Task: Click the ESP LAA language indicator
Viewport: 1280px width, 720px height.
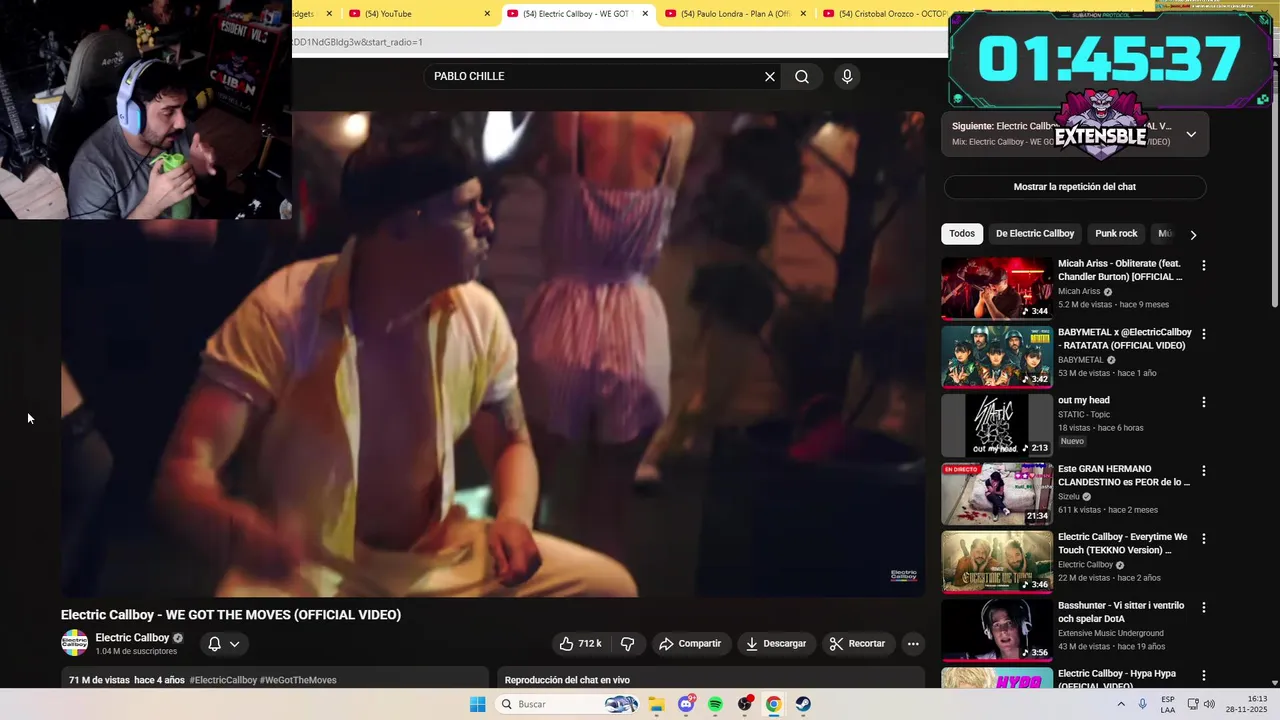Action: tap(1168, 704)
